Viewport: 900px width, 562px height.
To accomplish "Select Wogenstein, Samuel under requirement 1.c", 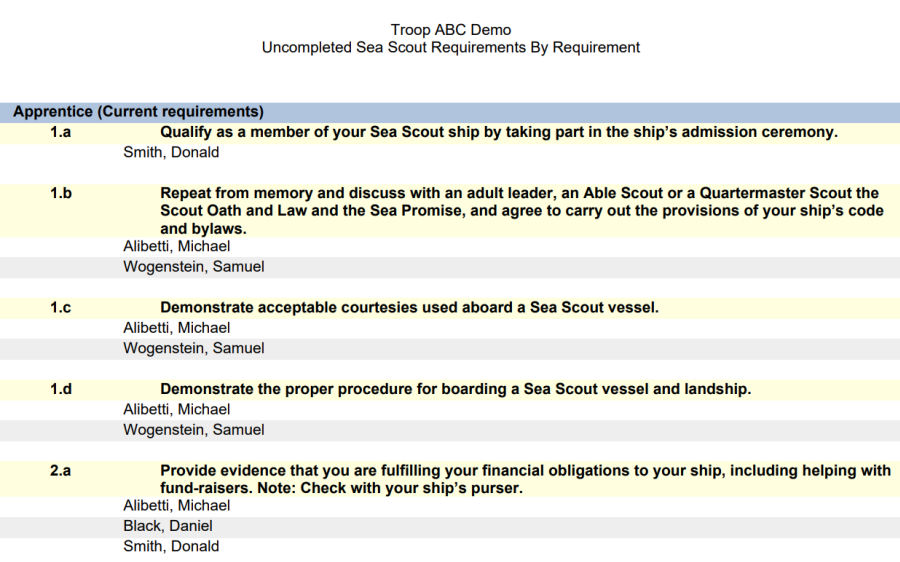I will [193, 348].
